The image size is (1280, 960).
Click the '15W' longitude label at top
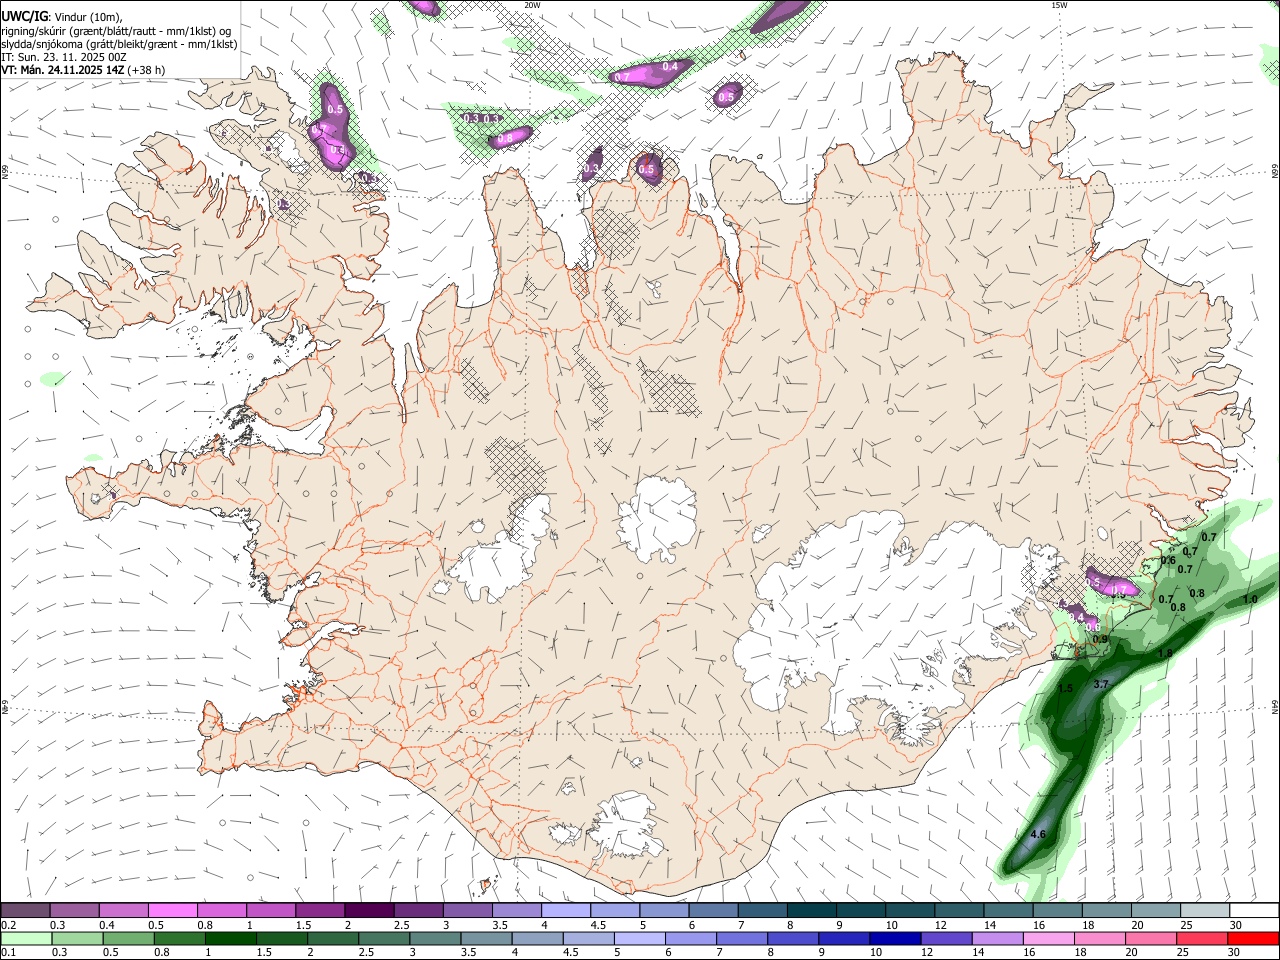[1059, 5]
